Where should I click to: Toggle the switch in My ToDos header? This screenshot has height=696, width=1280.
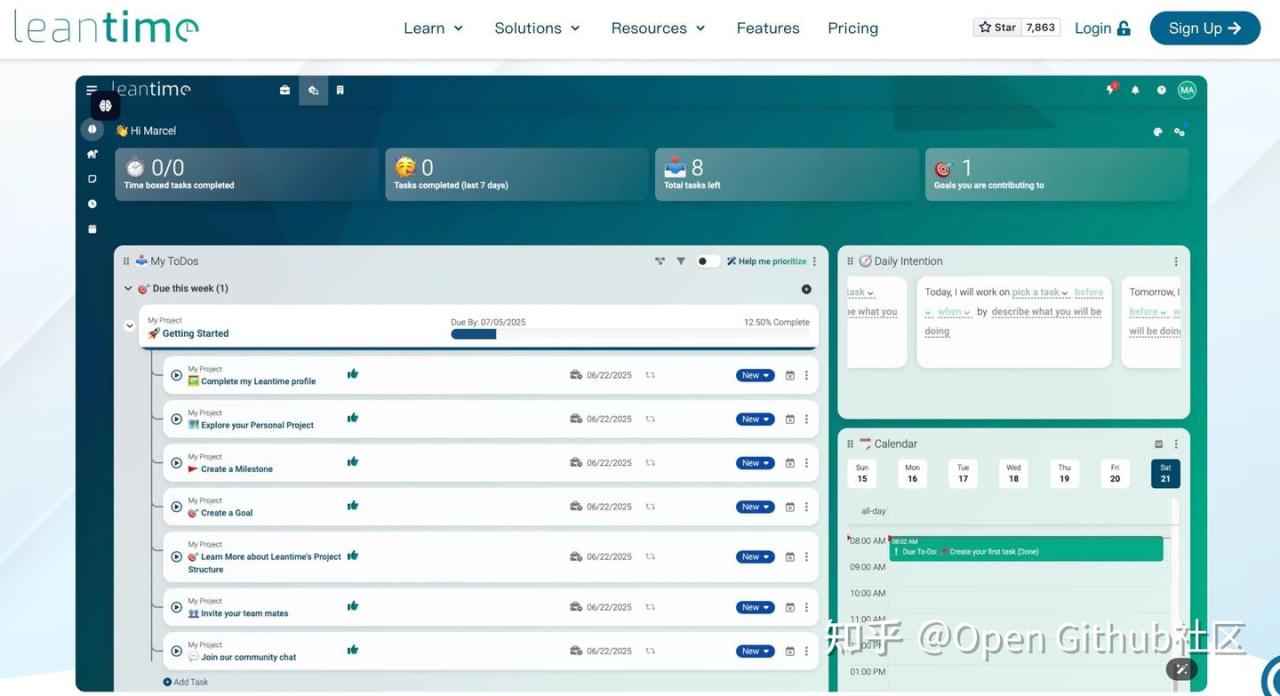coord(707,261)
